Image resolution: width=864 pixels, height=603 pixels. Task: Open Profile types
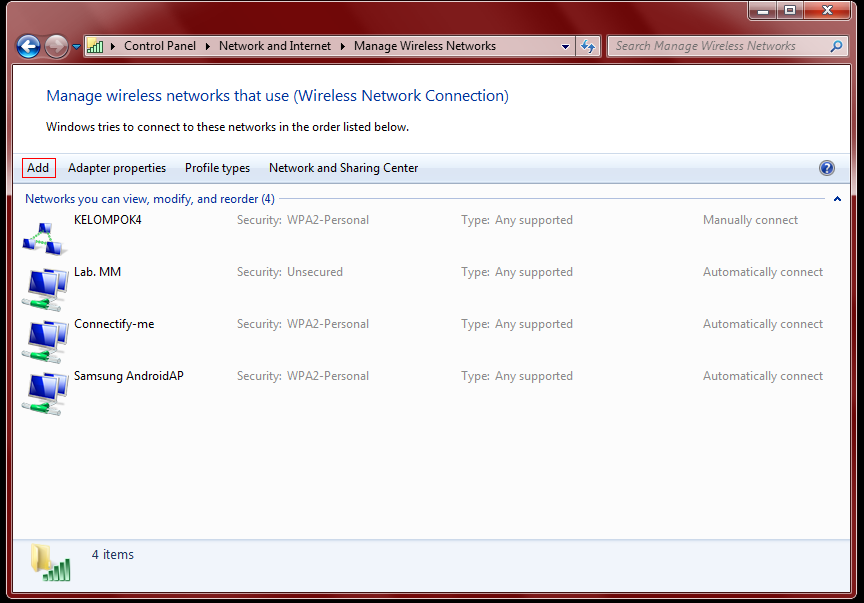point(217,168)
